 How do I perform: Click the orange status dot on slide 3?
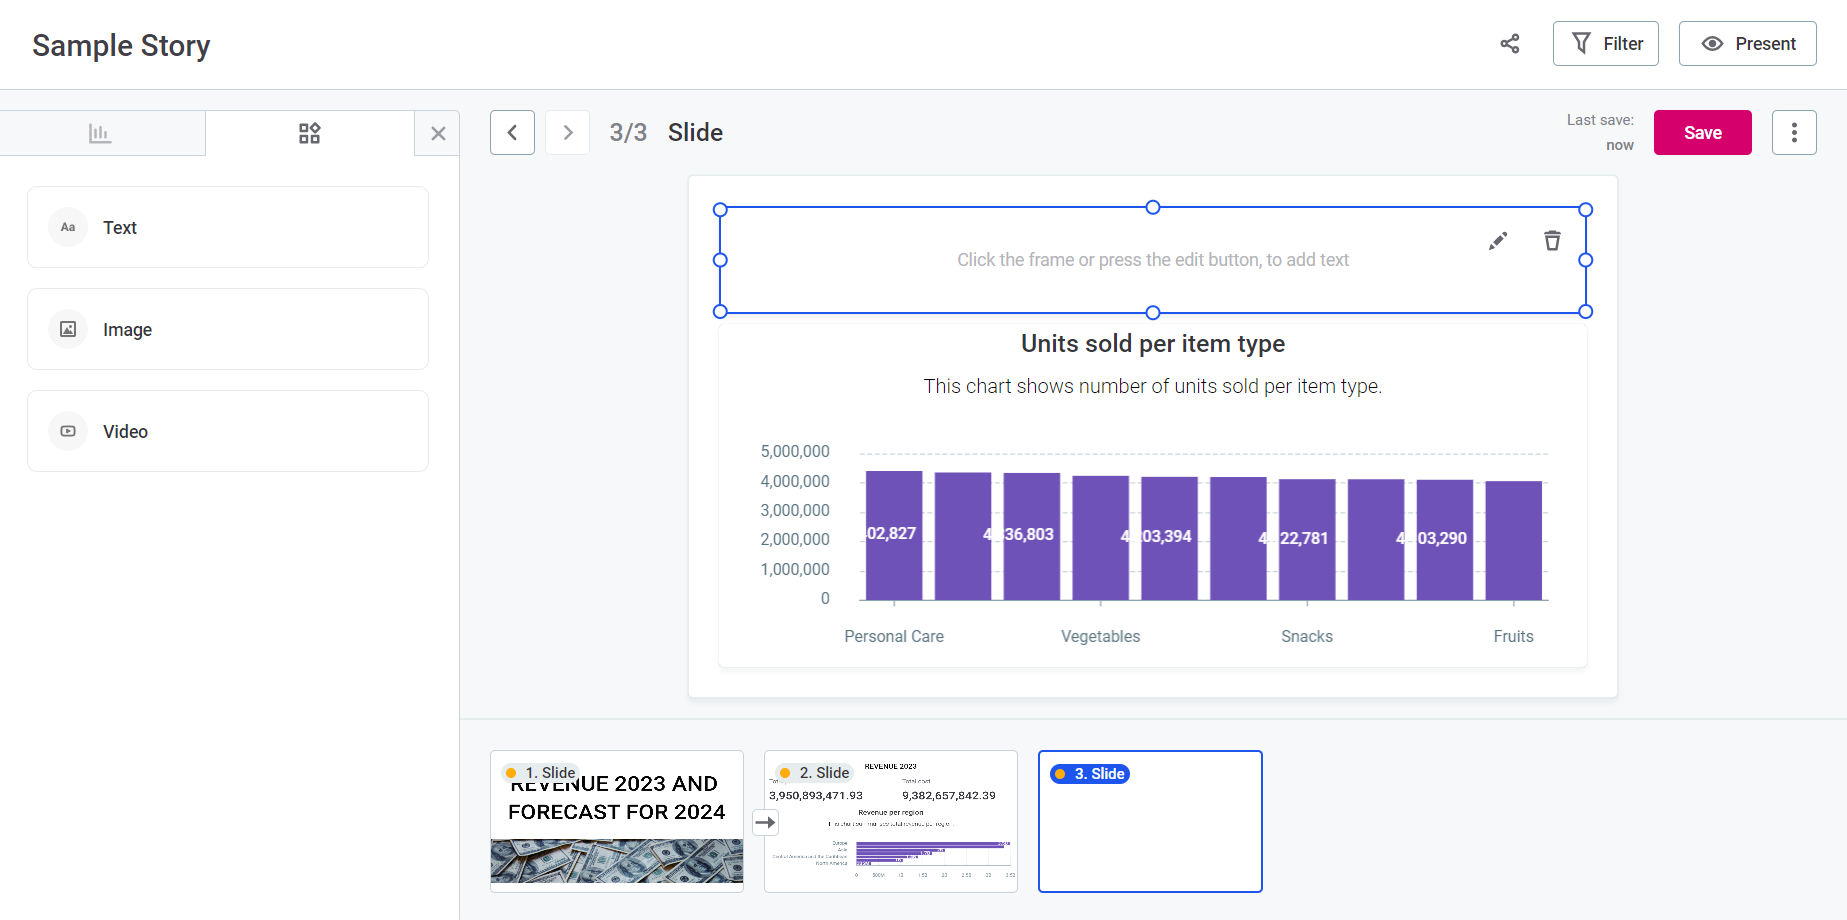pos(1062,773)
